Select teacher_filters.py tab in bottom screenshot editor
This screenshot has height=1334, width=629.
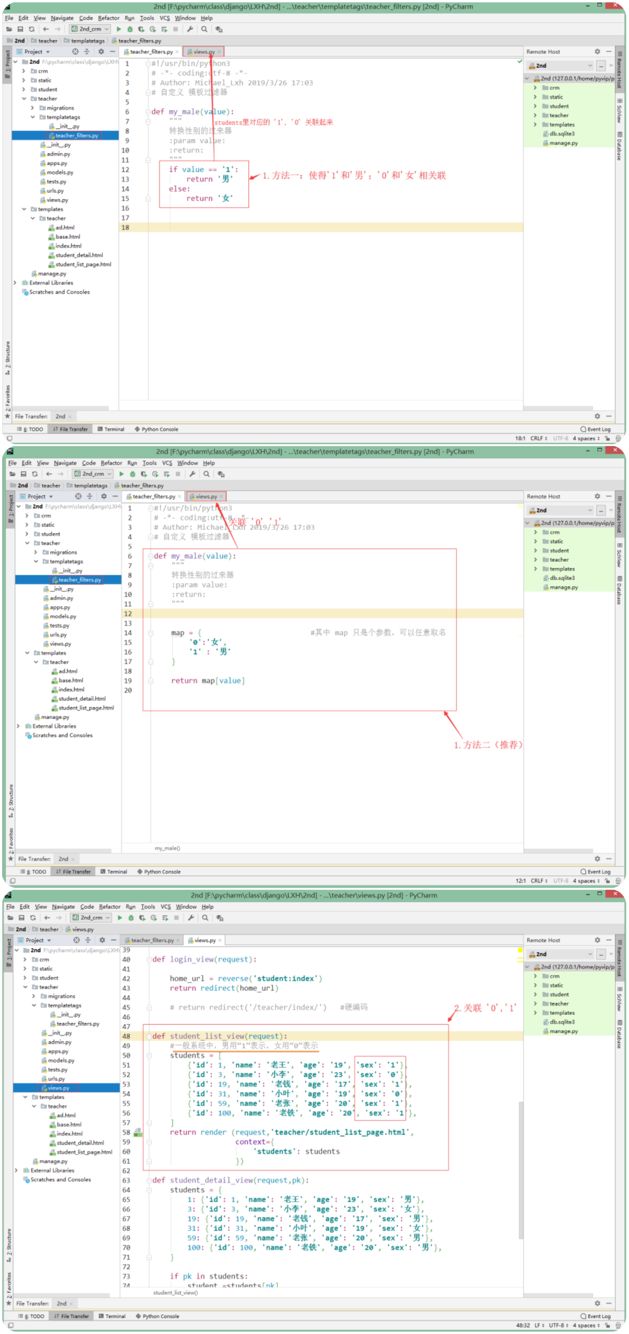click(151, 940)
